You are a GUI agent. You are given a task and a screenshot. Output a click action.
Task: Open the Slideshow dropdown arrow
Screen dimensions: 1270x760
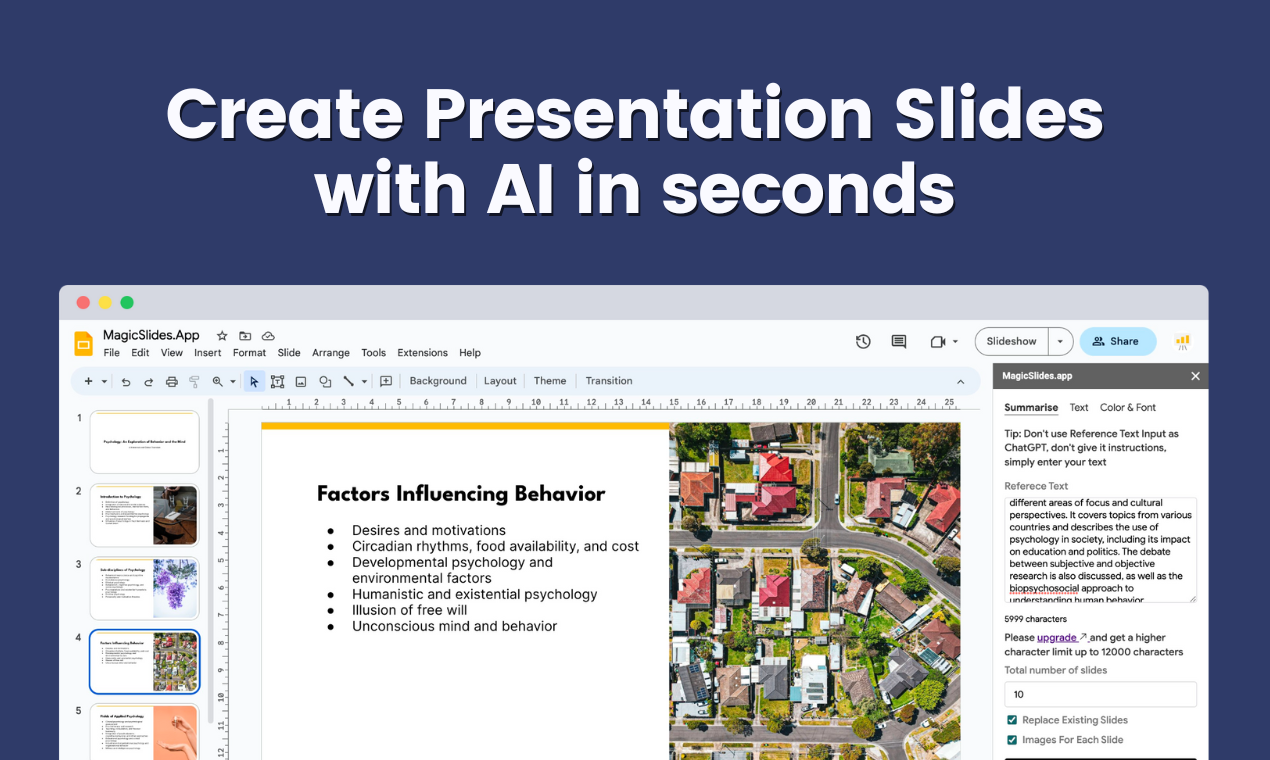click(1060, 341)
